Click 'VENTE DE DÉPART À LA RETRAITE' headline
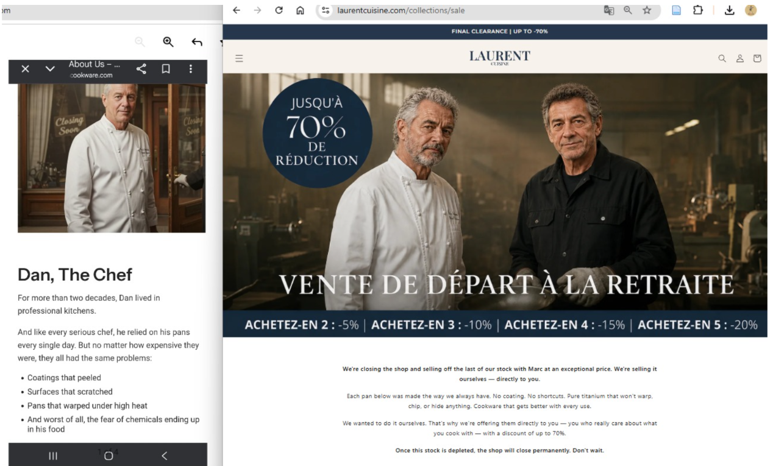 (506, 285)
